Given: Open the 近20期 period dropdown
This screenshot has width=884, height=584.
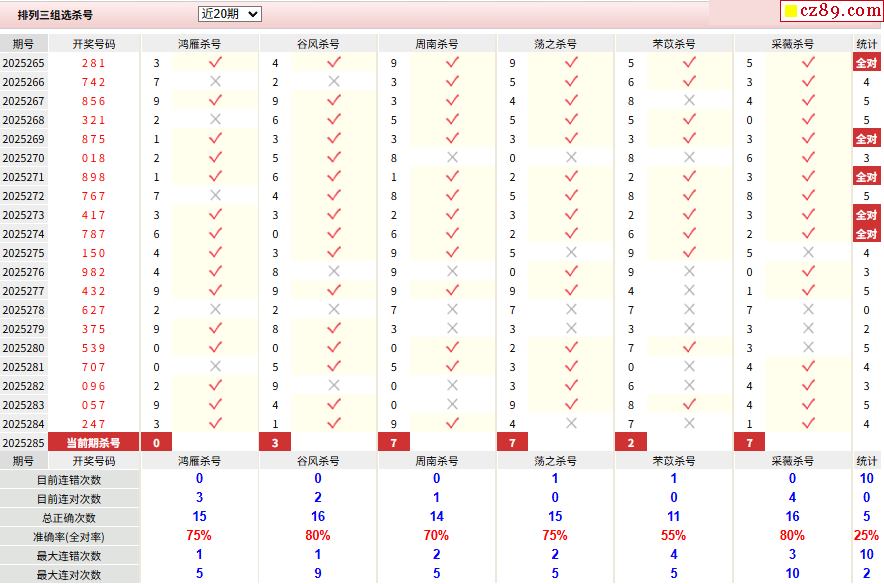Looking at the screenshot, I should 229,14.
